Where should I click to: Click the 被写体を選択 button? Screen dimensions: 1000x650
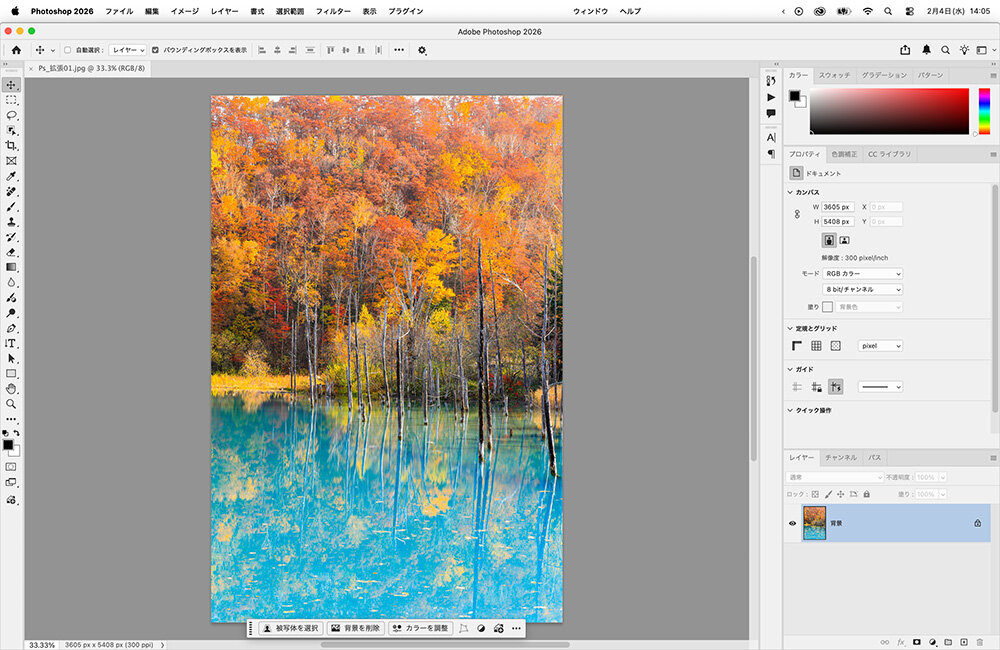(x=288, y=628)
